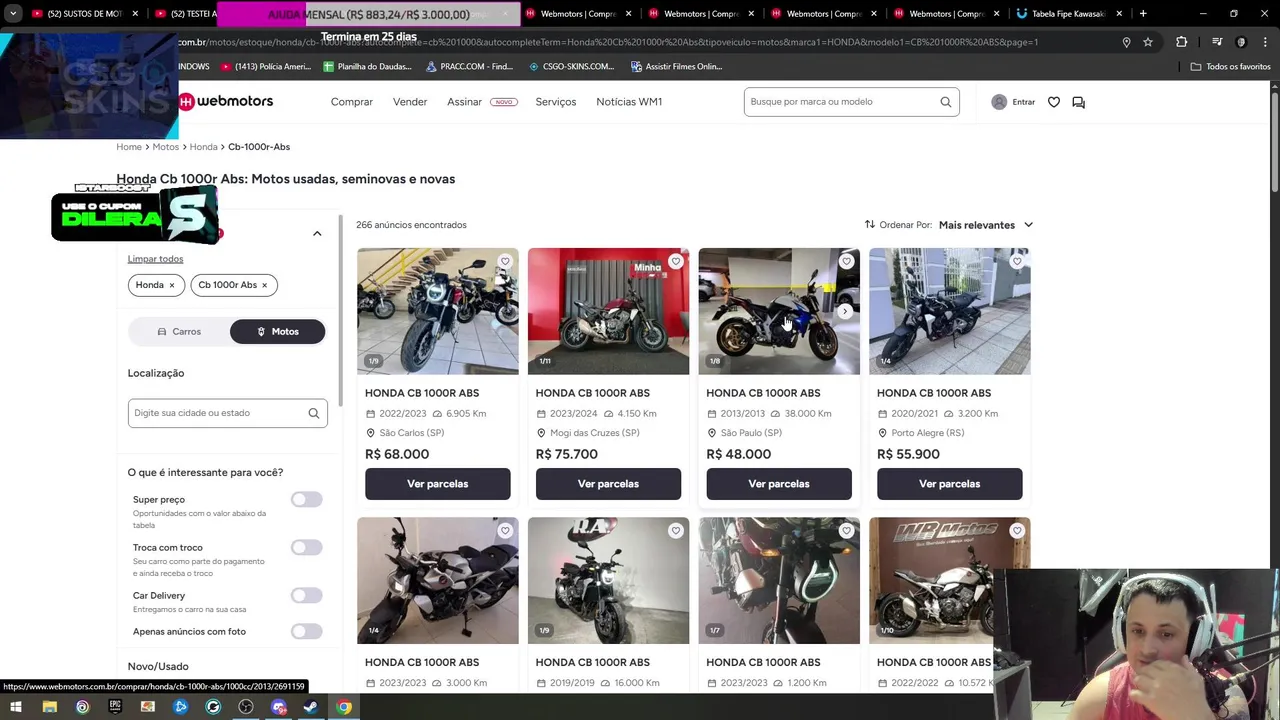Open the Vender menu

click(x=410, y=102)
